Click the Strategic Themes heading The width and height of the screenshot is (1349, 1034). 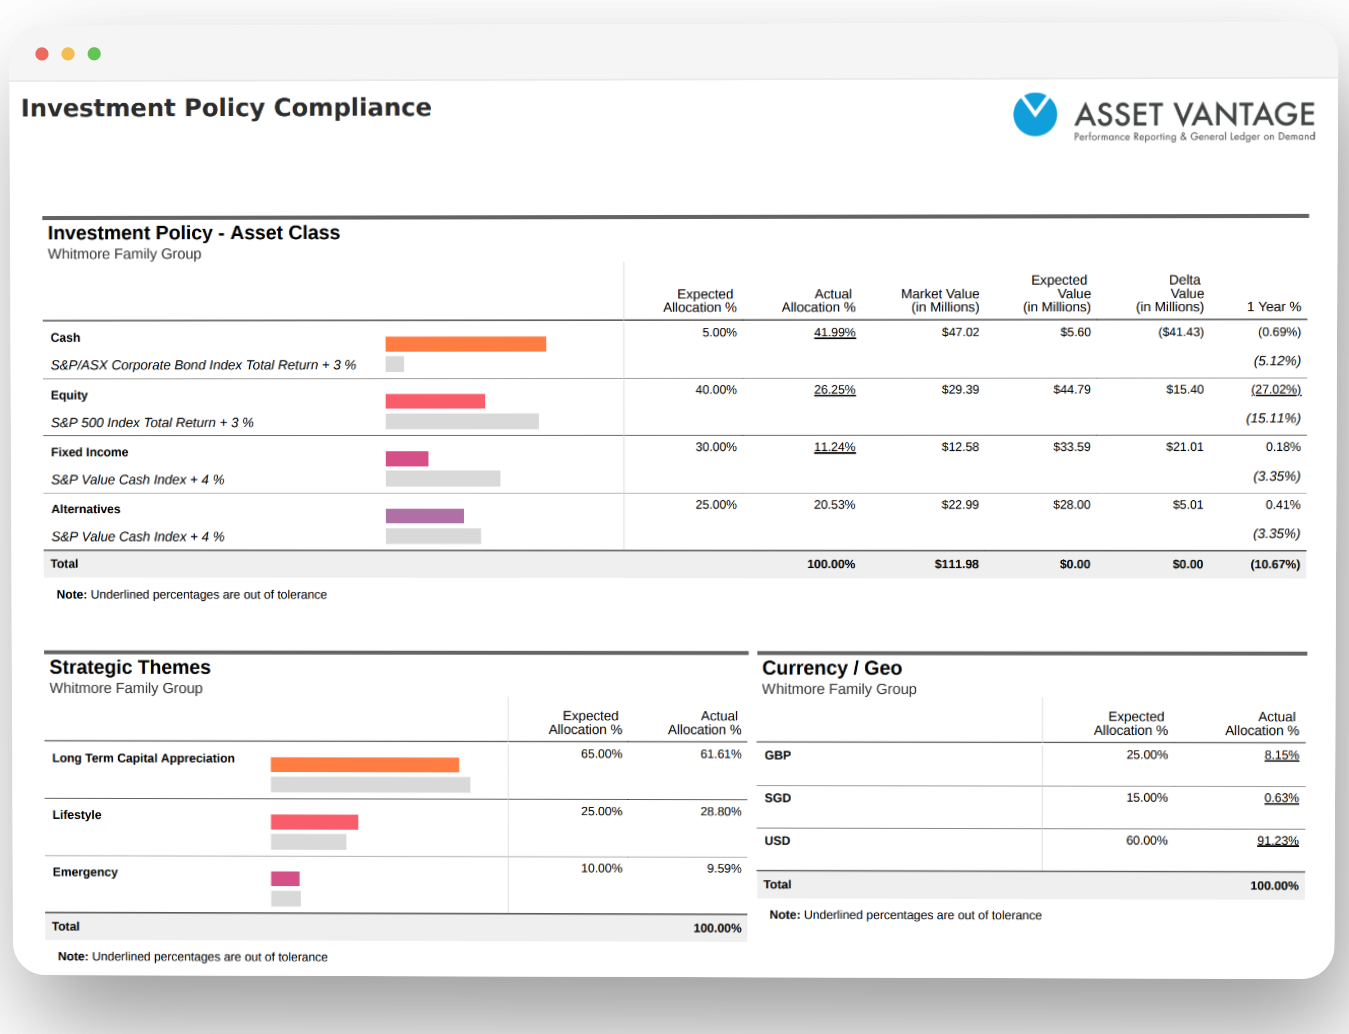[x=130, y=667]
